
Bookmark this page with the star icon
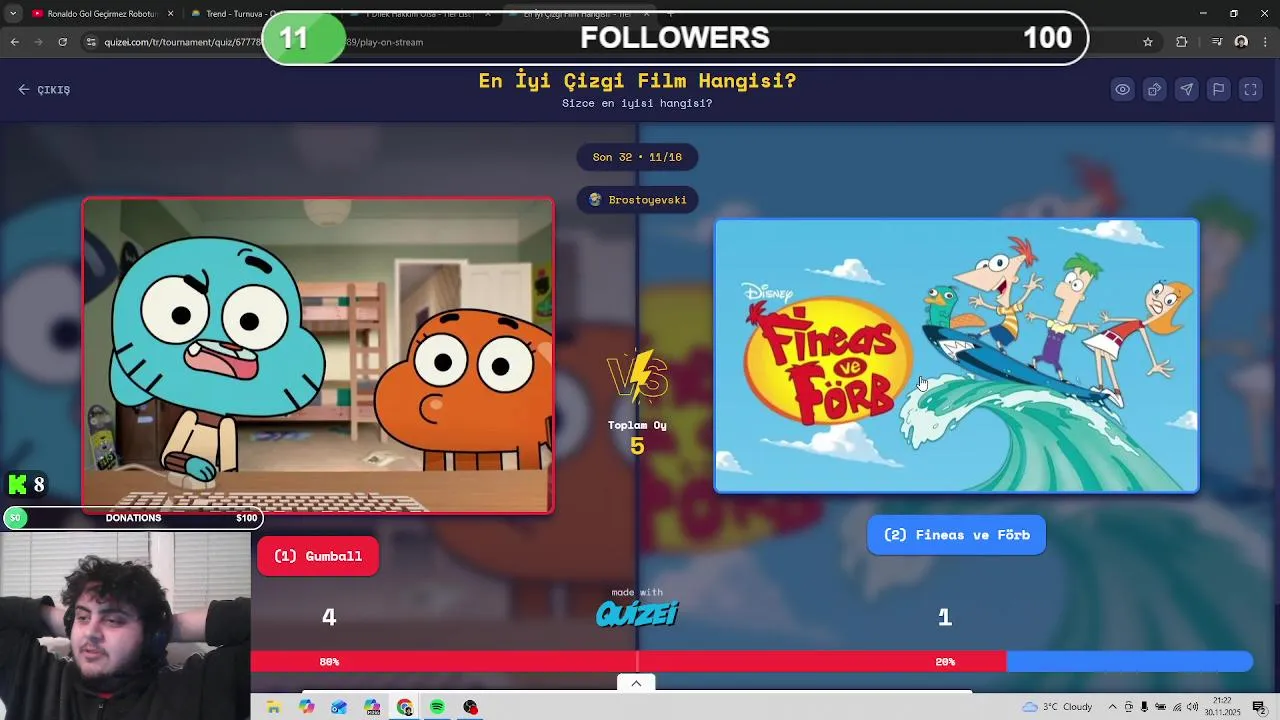coord(1148,42)
